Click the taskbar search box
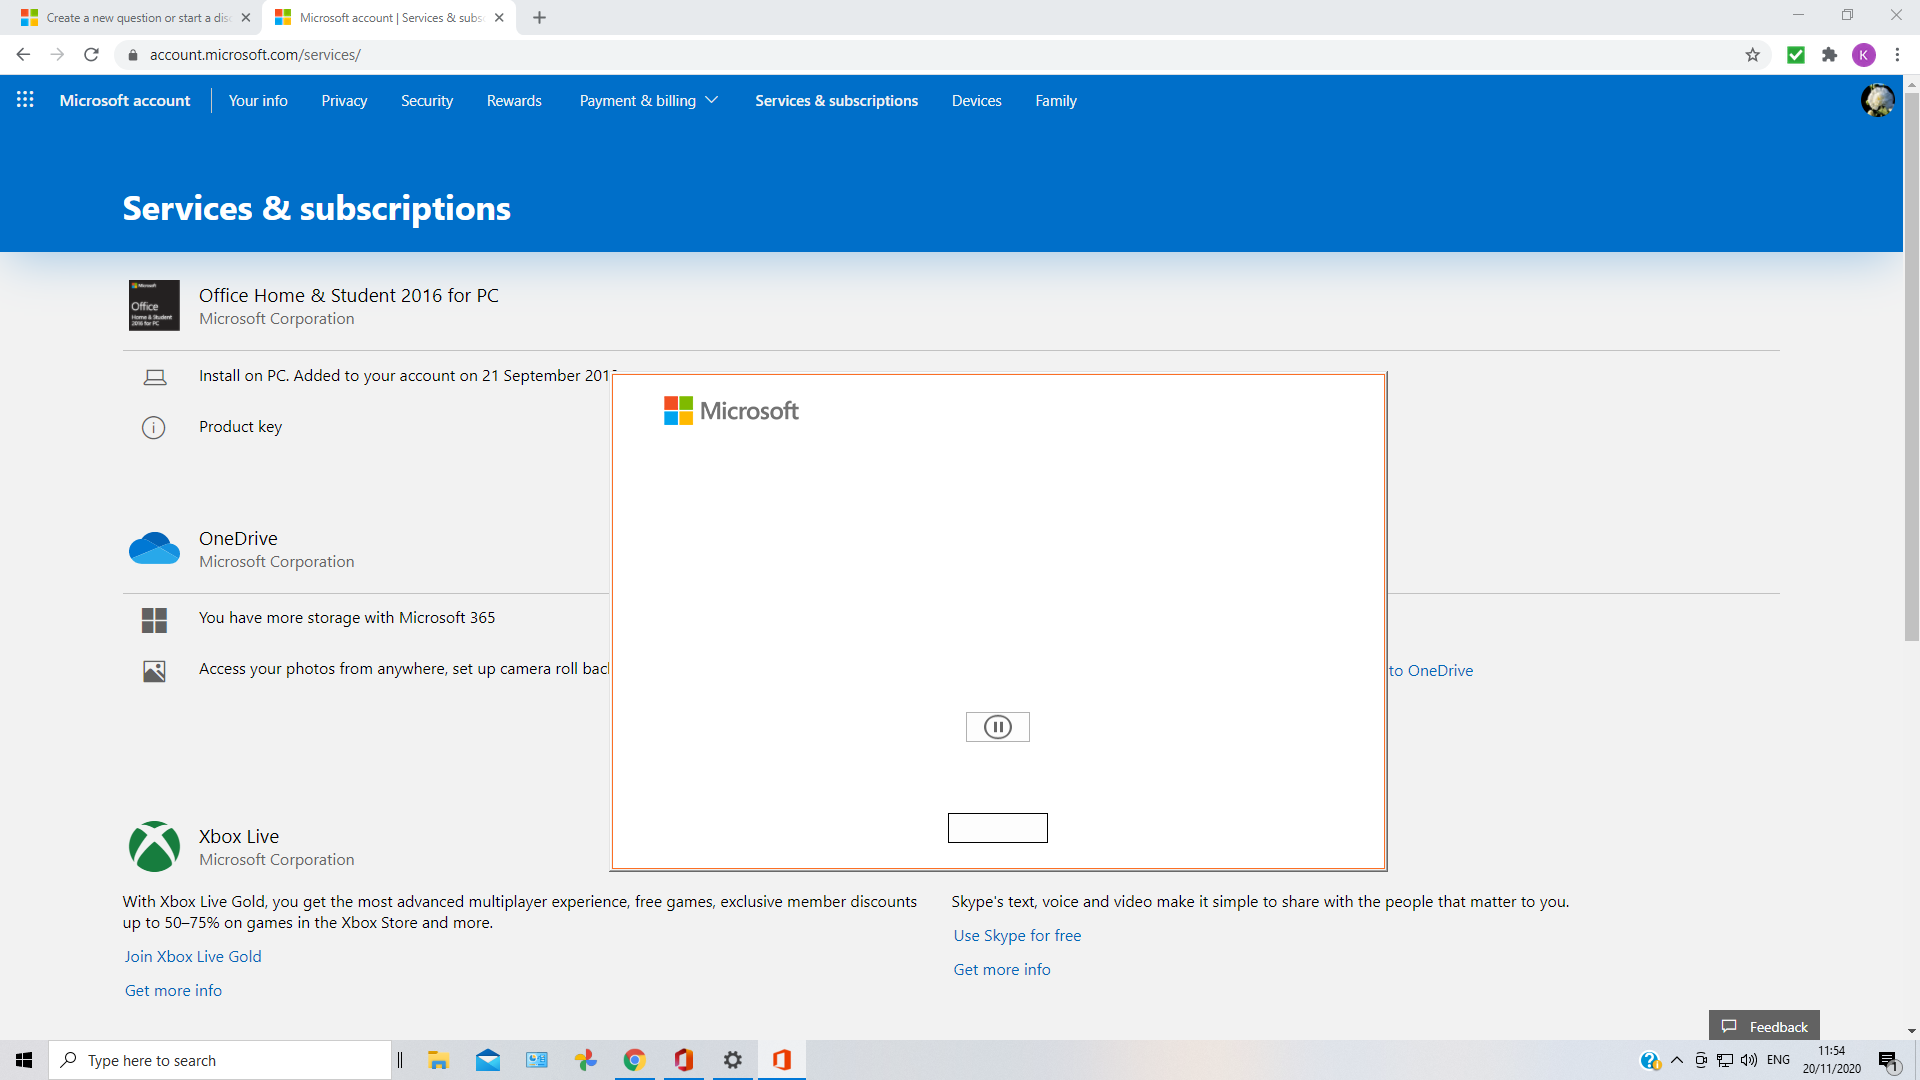This screenshot has width=1920, height=1080. [x=220, y=1060]
